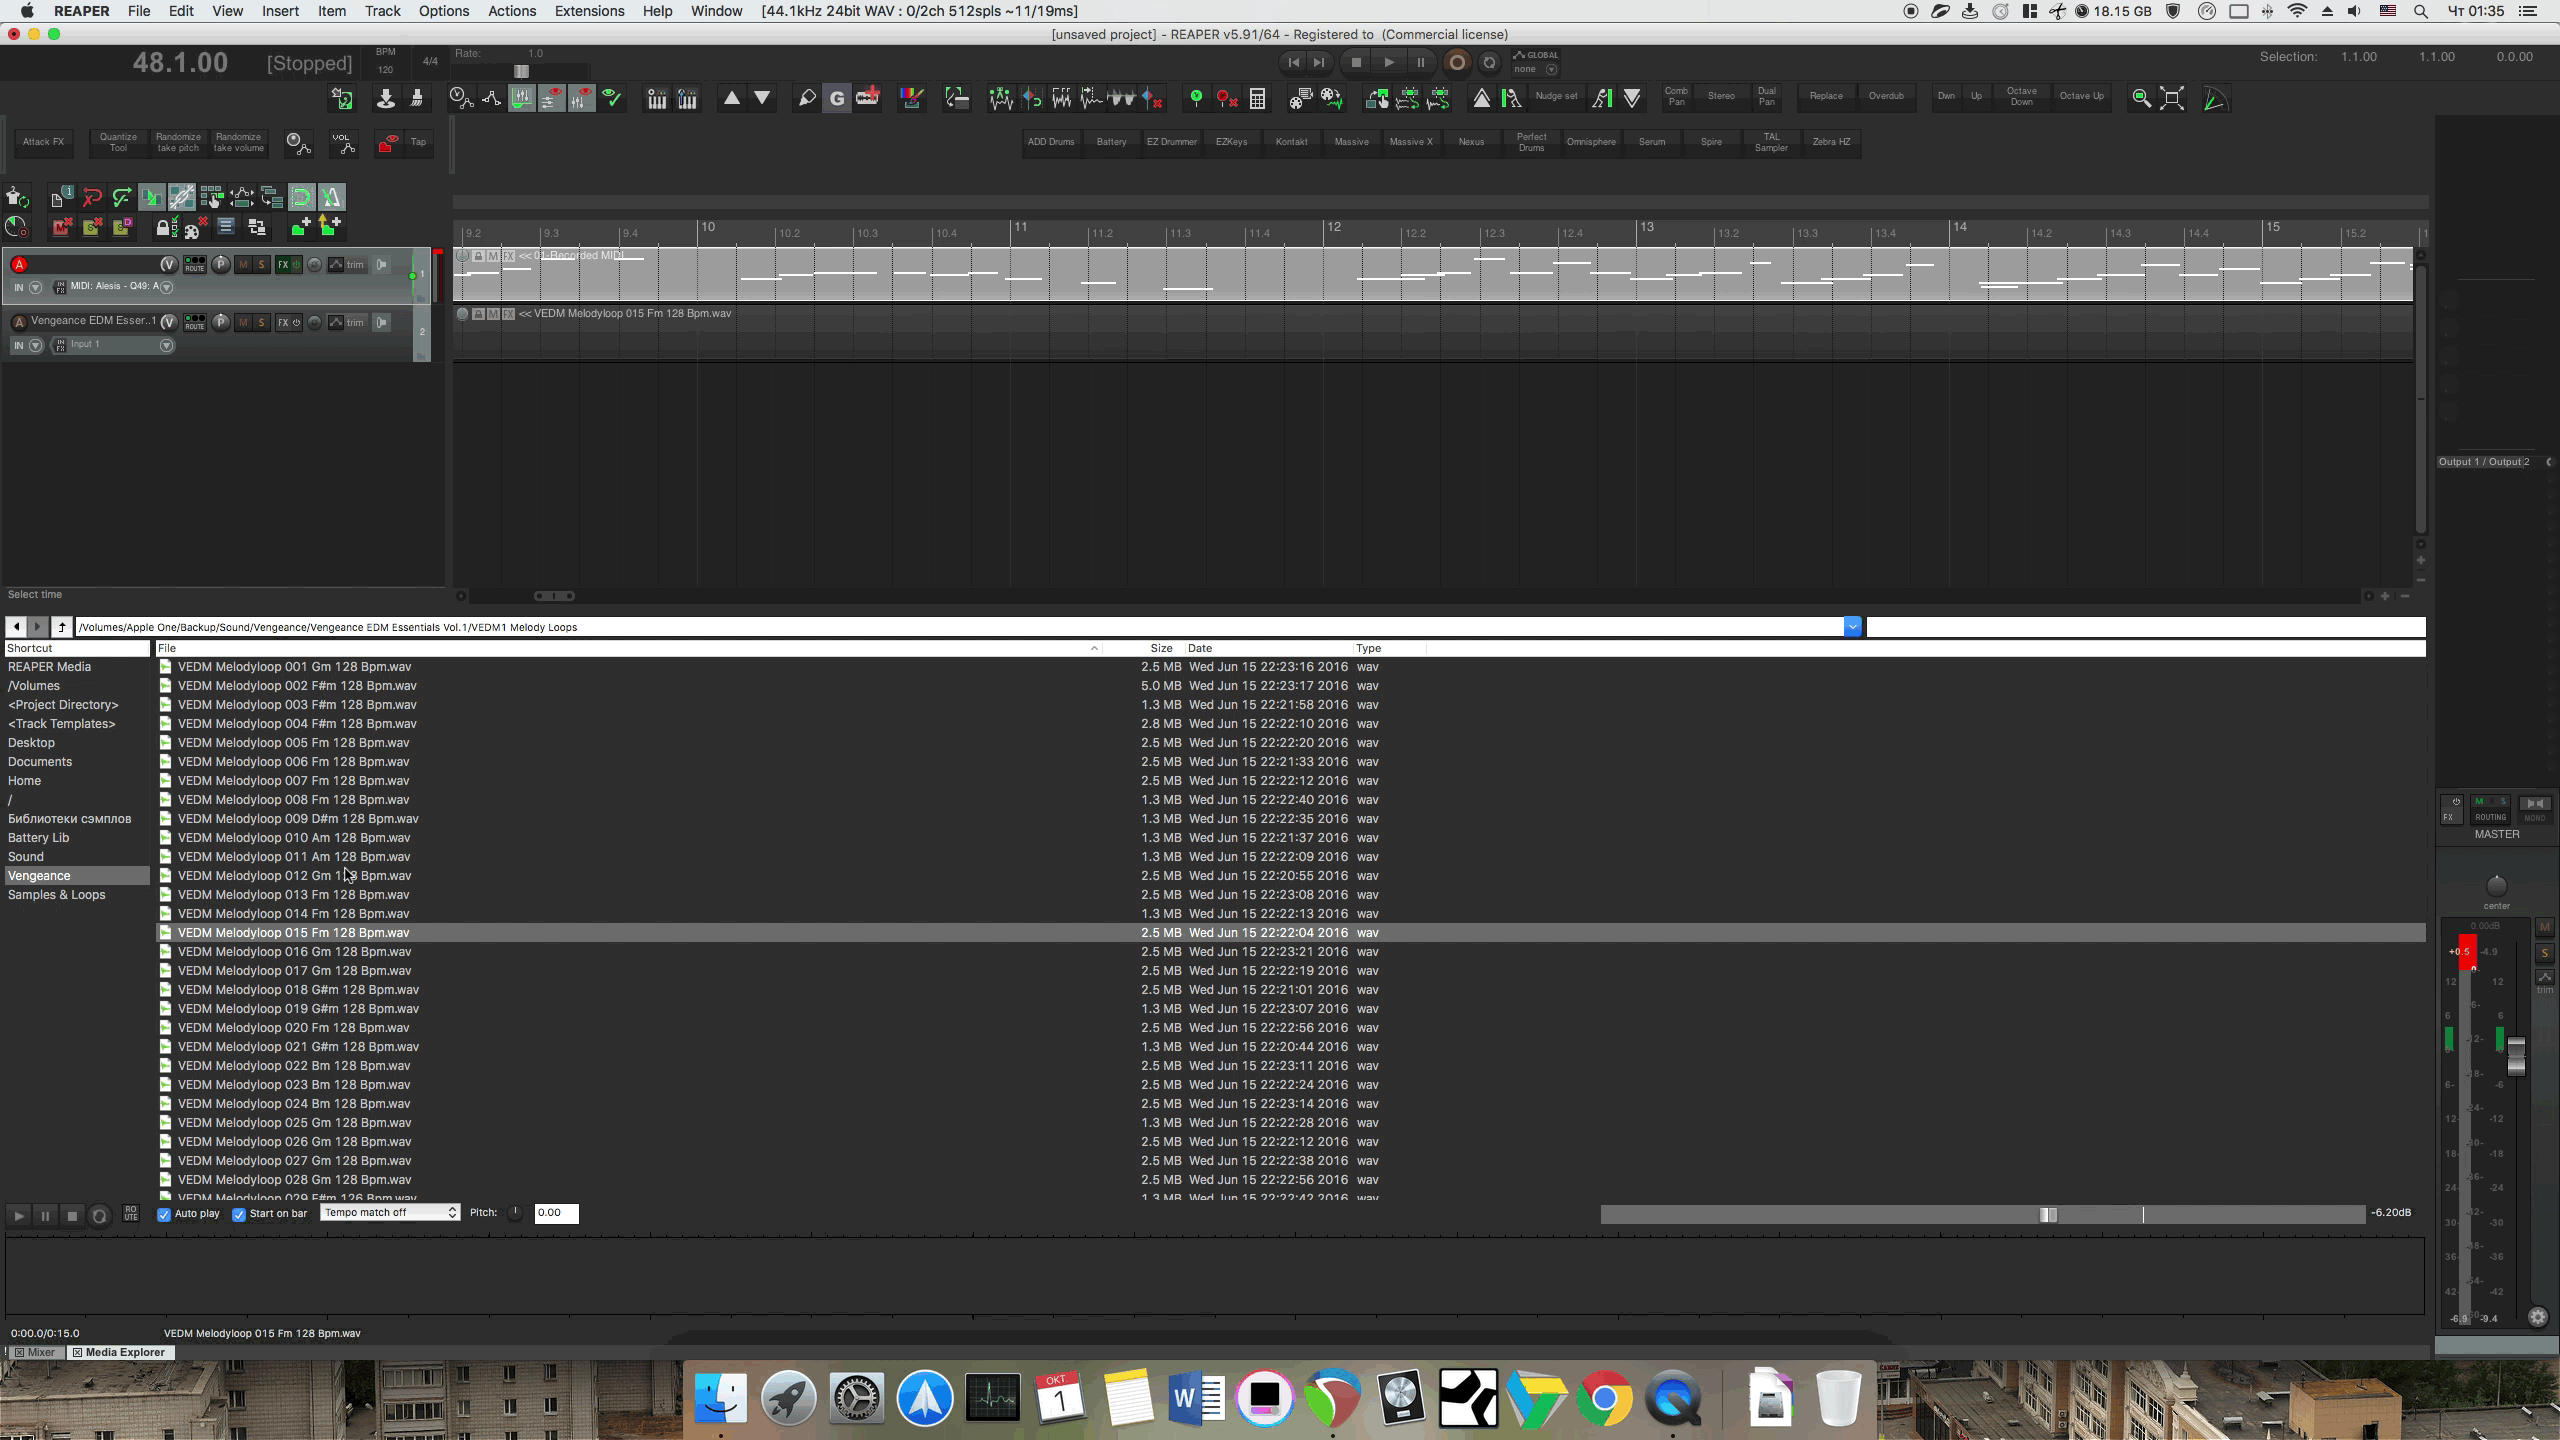Open the Tempo match off dropdown

click(x=390, y=1212)
